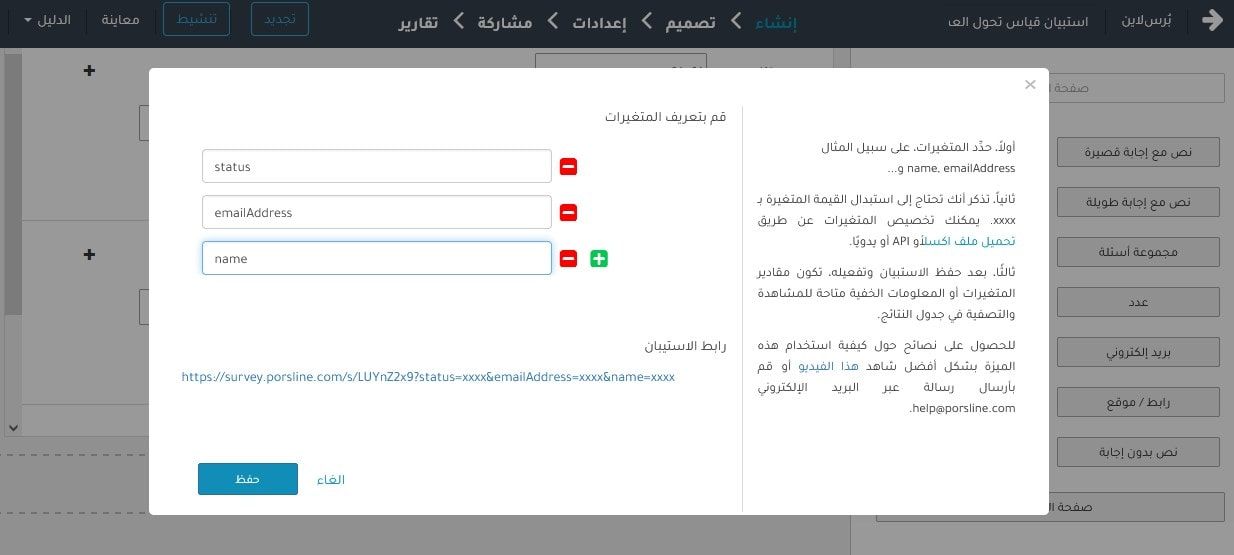Click the رابط الاستبيان label
This screenshot has width=1234, height=555.
pos(685,346)
